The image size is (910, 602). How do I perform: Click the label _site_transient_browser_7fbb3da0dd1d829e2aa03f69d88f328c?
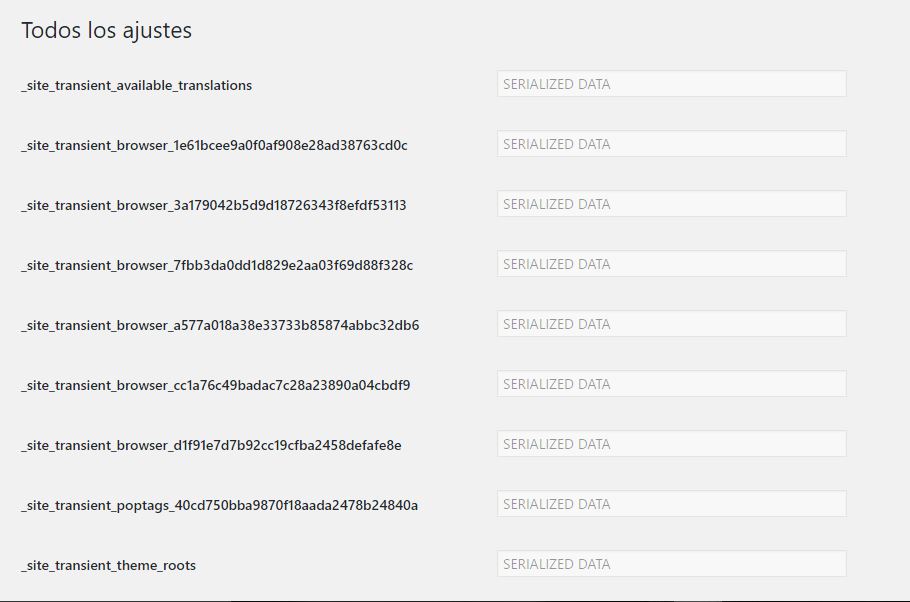tap(217, 266)
